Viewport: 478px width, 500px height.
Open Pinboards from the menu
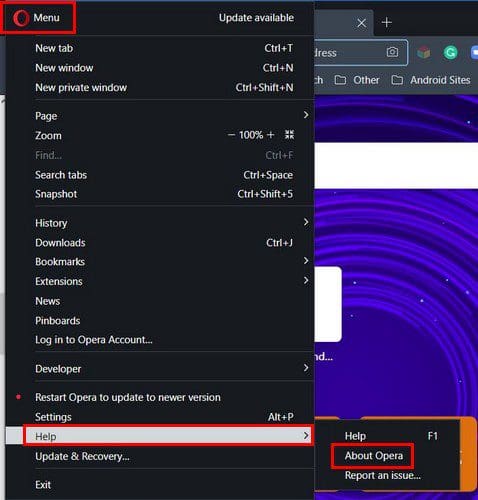tap(164, 321)
